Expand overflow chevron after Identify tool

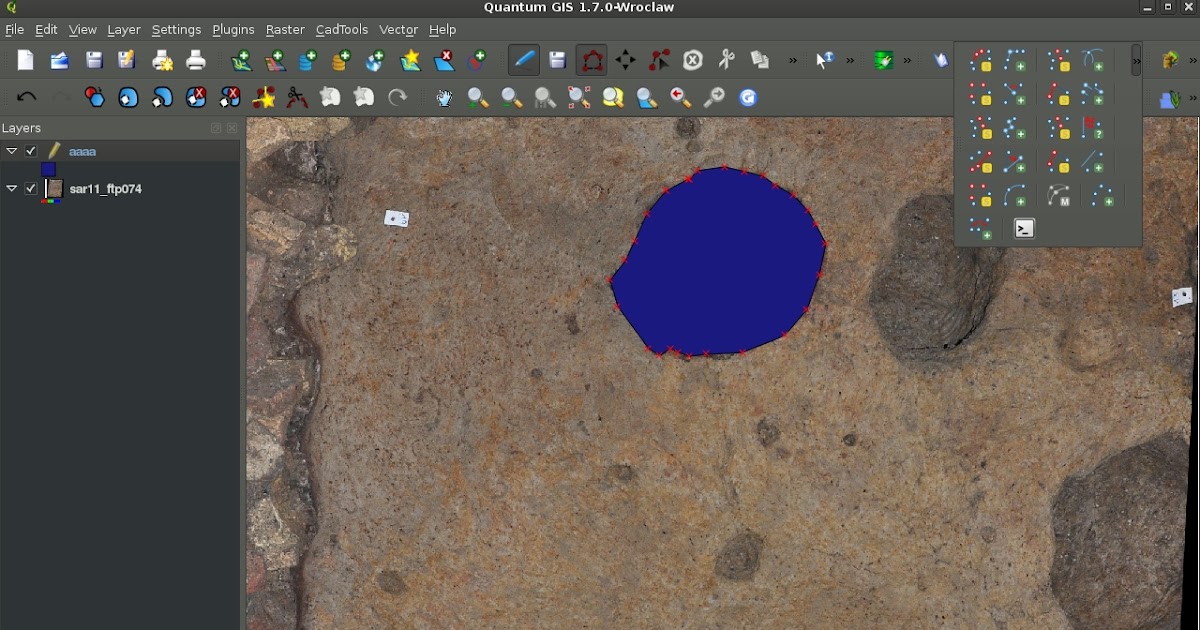click(x=851, y=61)
